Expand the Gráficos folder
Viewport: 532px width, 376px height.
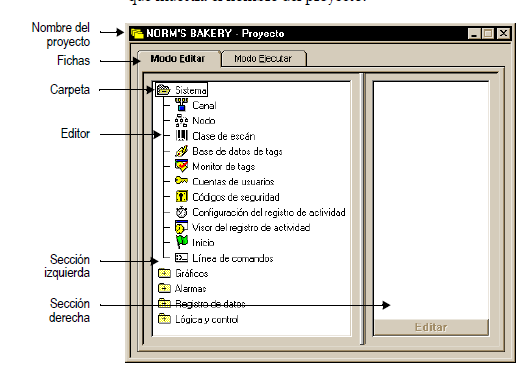pyautogui.click(x=164, y=273)
